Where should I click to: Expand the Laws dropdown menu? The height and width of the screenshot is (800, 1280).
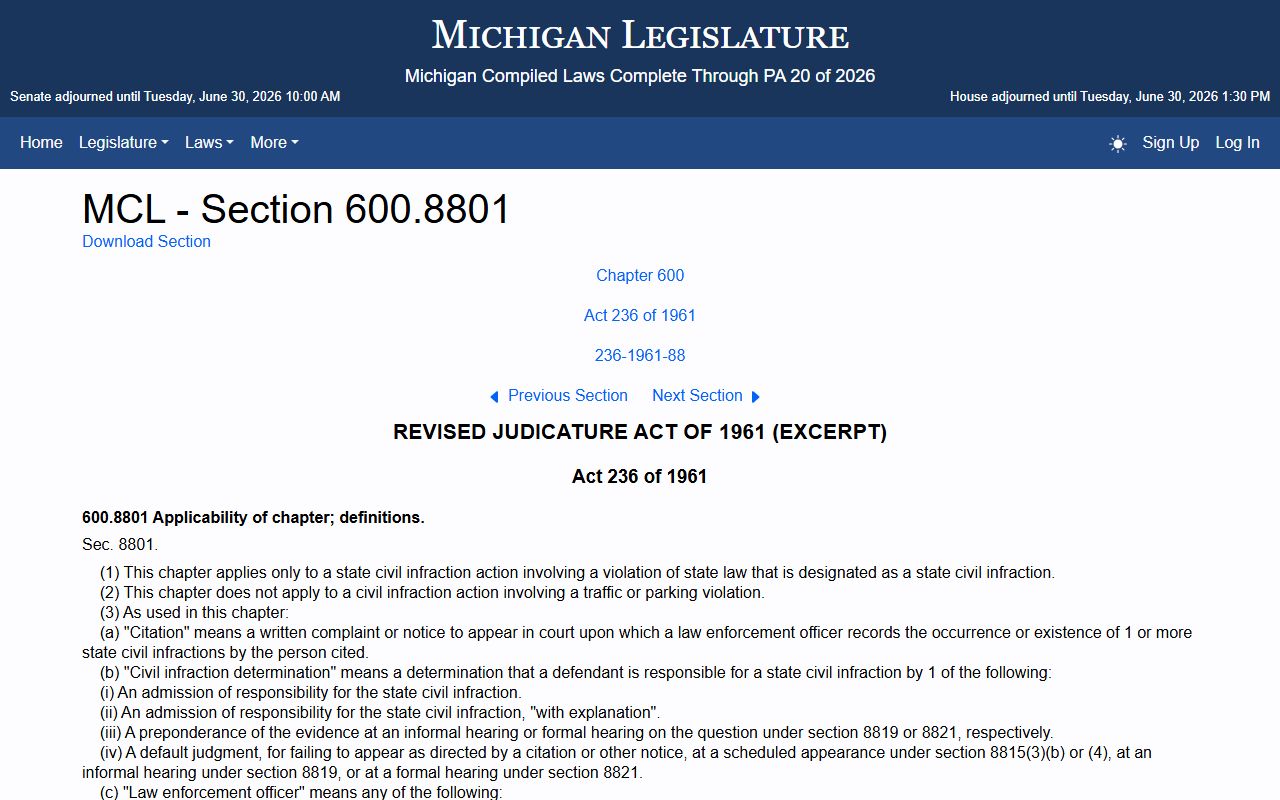point(209,143)
